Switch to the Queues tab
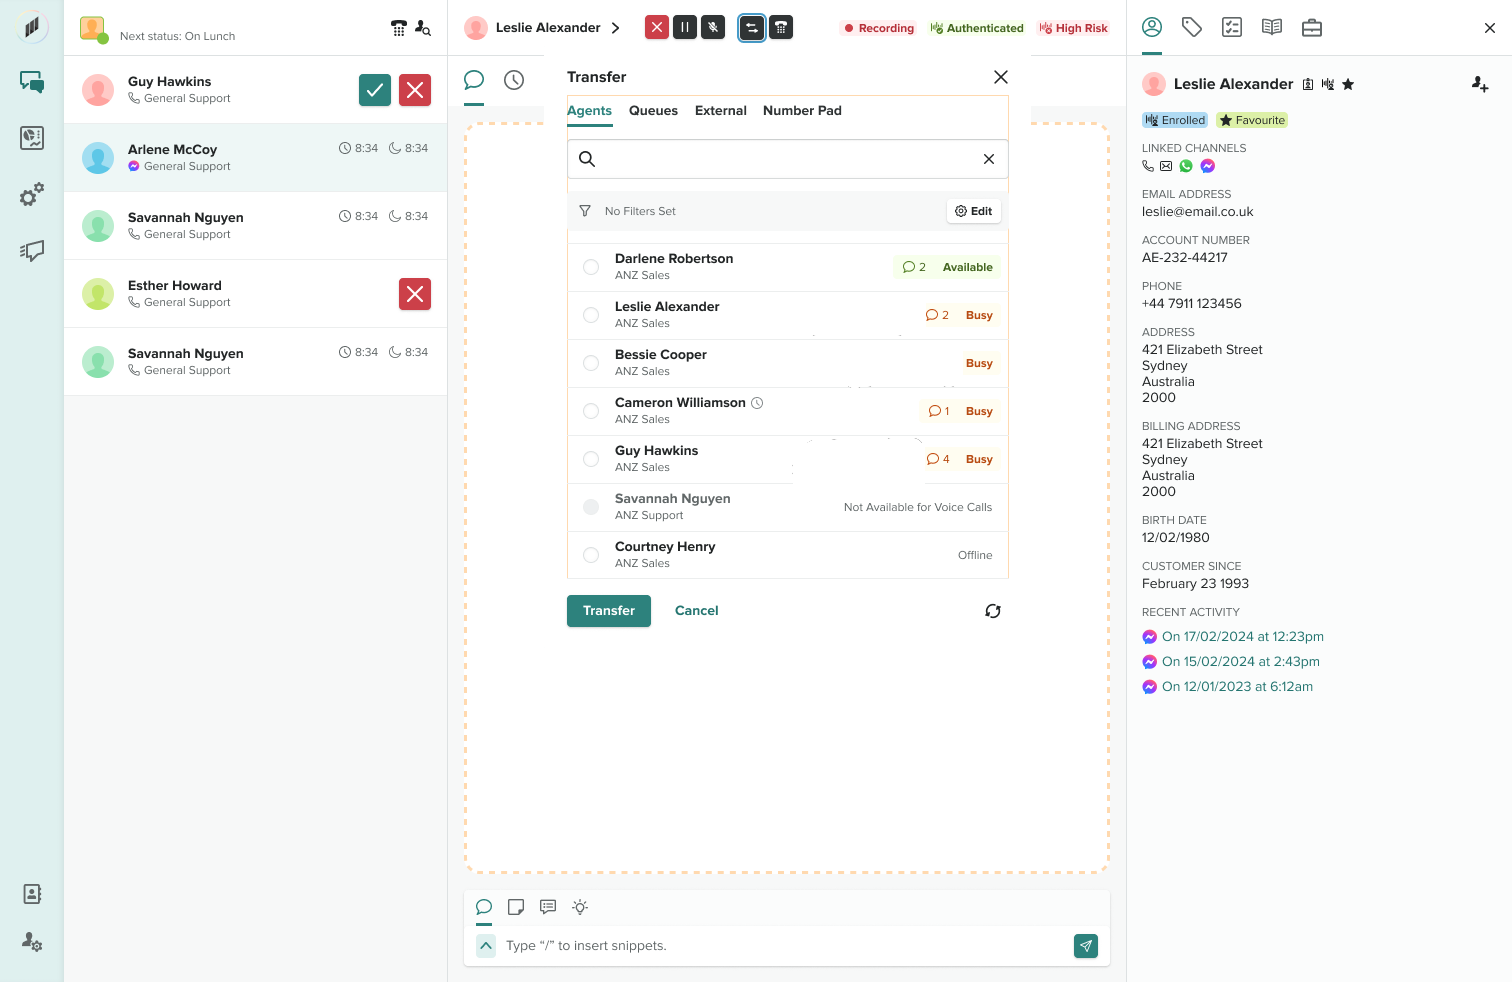This screenshot has width=1512, height=982. click(x=653, y=111)
